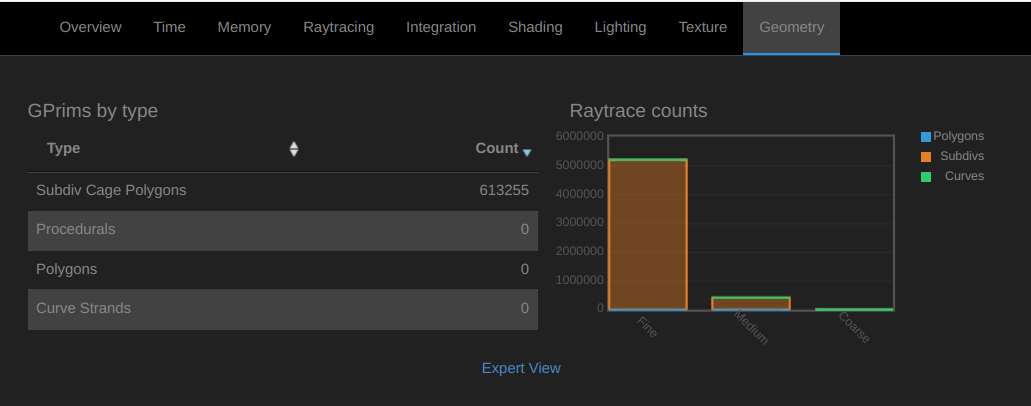The height and width of the screenshot is (406, 1031).
Task: Click the count value 613255
Action: tap(504, 191)
